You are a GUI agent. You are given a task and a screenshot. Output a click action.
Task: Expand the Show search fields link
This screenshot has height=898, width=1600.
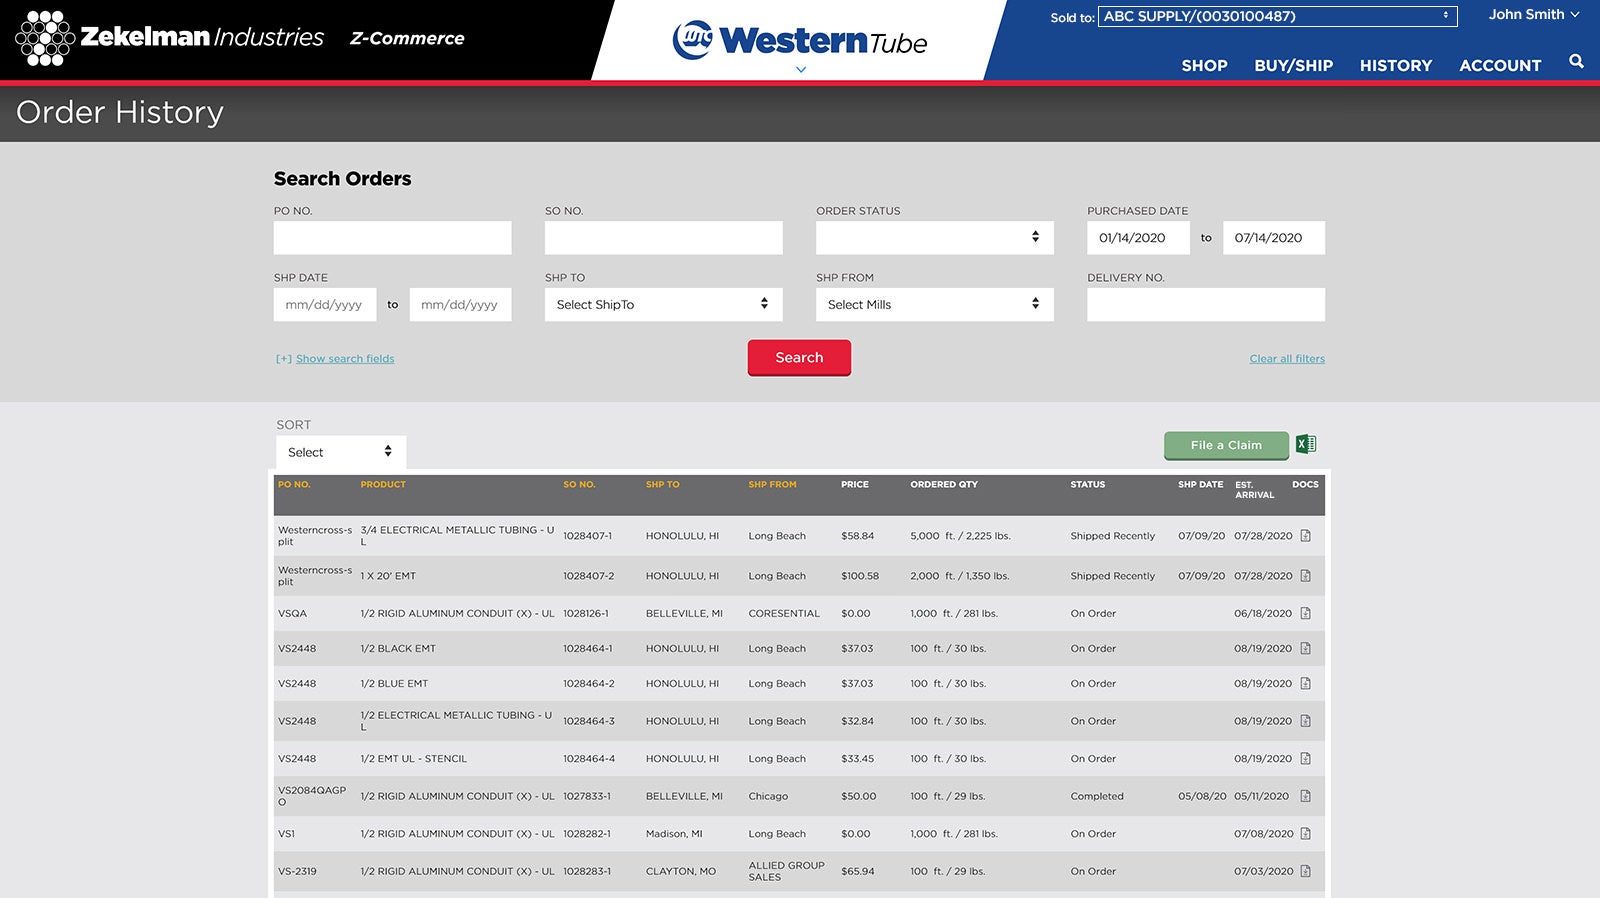click(x=344, y=359)
